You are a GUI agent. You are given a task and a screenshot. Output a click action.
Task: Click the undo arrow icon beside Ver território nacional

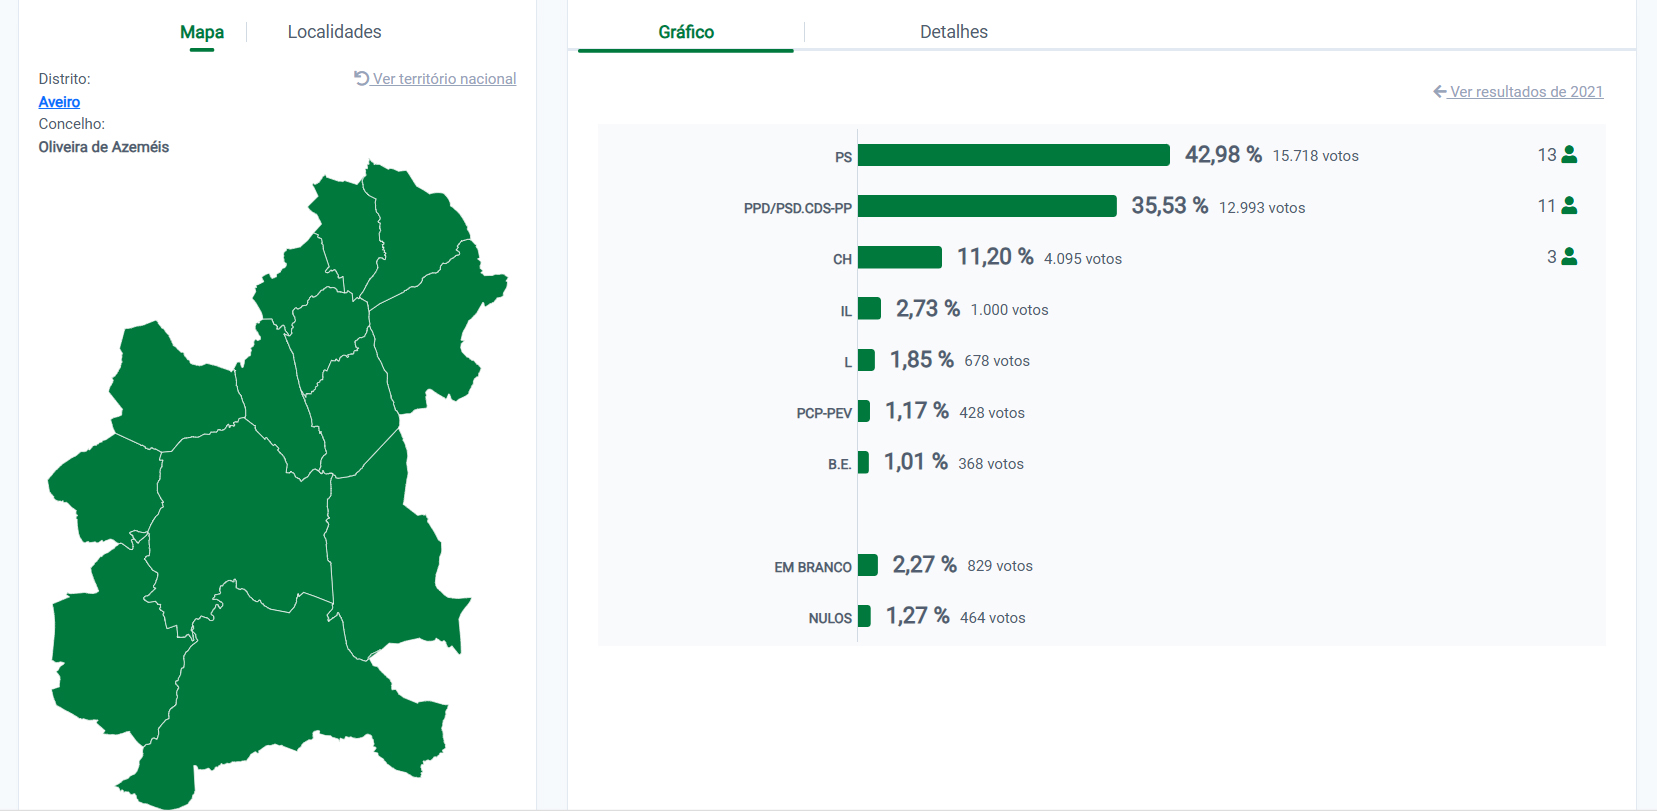pyautogui.click(x=361, y=78)
